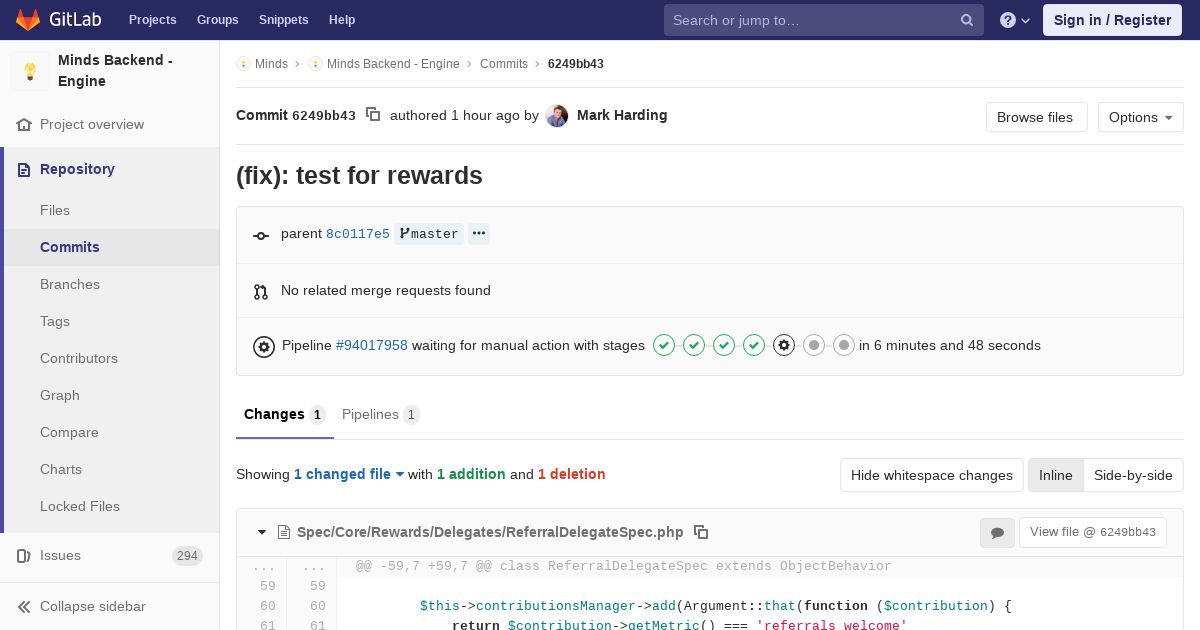1200x630 pixels.
Task: Open the Options dropdown
Action: click(x=1140, y=117)
